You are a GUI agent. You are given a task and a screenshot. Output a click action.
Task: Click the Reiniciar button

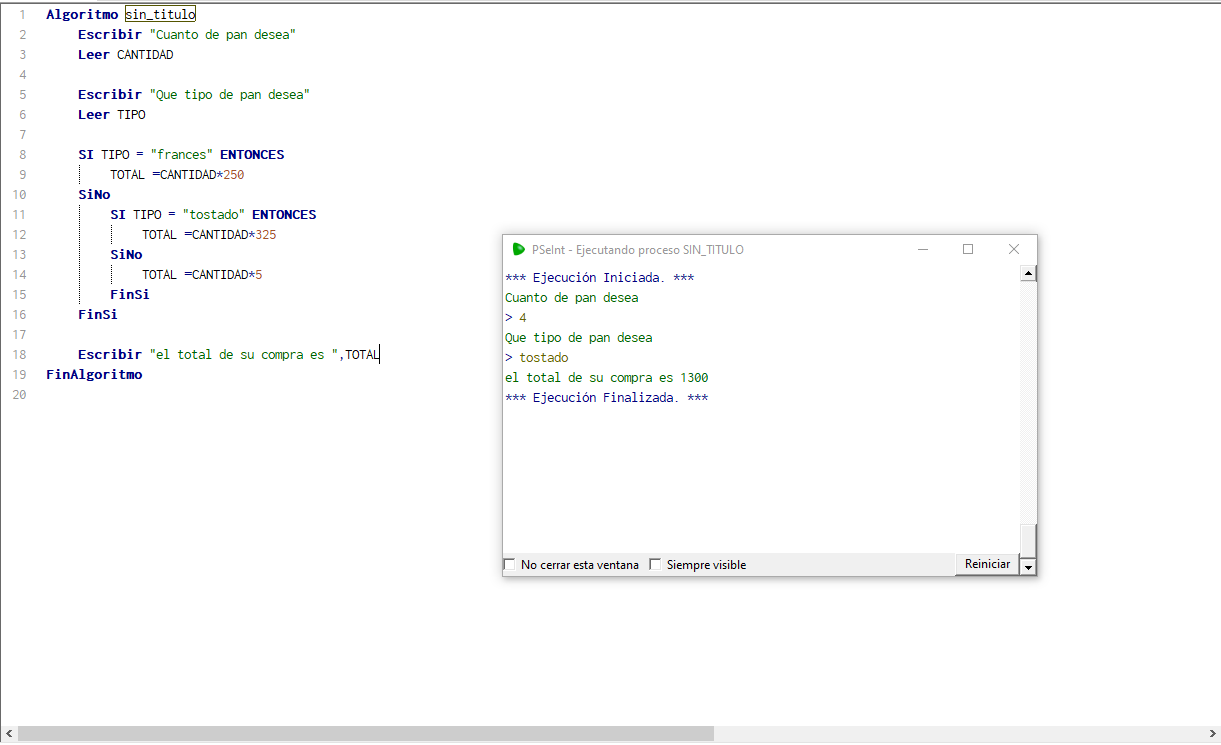click(987, 564)
